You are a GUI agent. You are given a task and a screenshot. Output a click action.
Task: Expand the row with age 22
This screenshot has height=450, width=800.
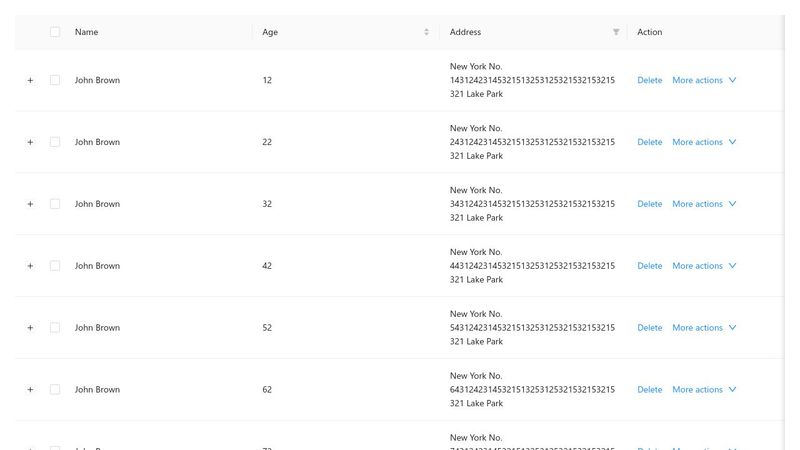click(30, 142)
